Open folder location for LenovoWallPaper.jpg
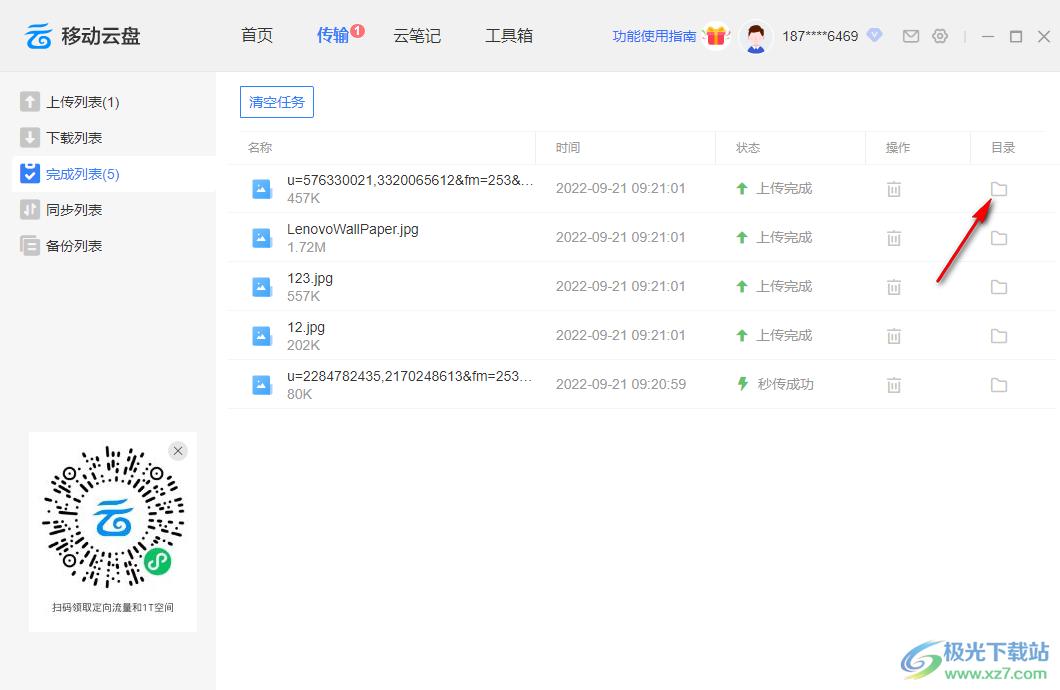The height and width of the screenshot is (690, 1060). point(998,238)
